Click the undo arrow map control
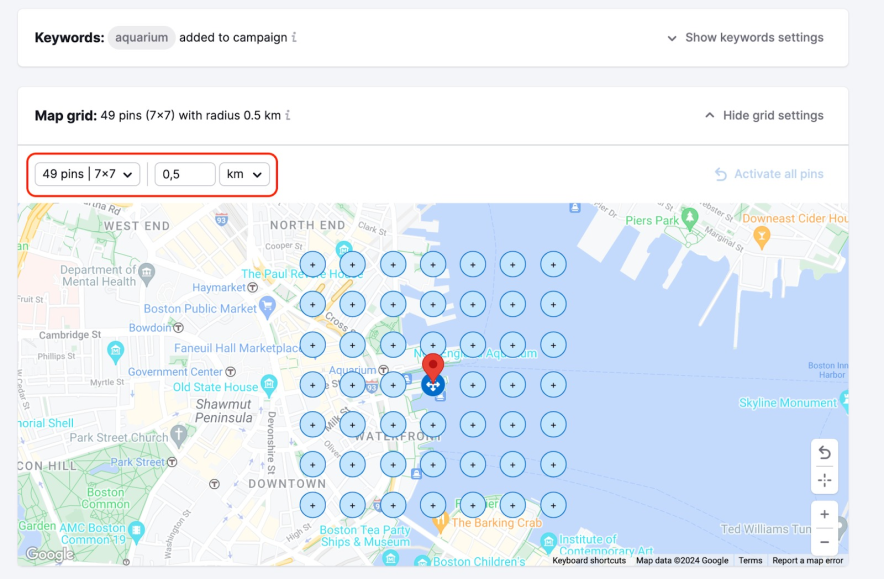The height and width of the screenshot is (579, 884). [824, 453]
